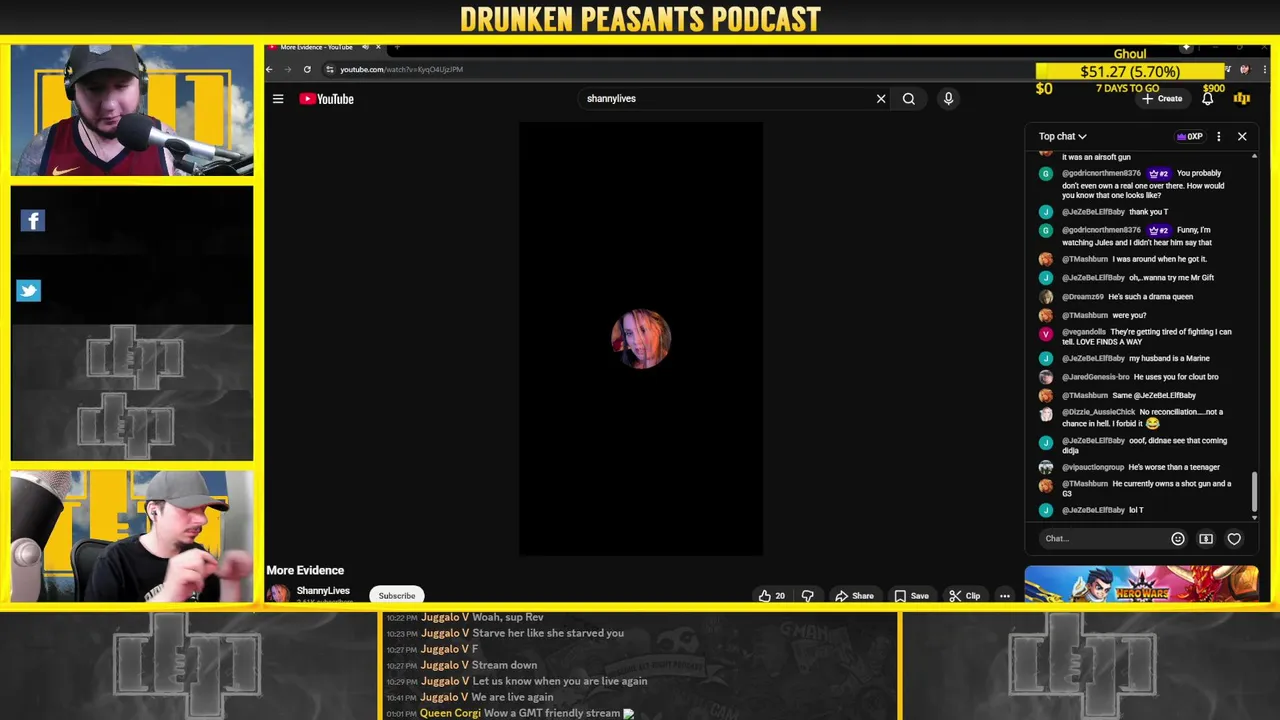The width and height of the screenshot is (1280, 720).
Task: Click the browser forward arrow
Action: pyautogui.click(x=288, y=69)
